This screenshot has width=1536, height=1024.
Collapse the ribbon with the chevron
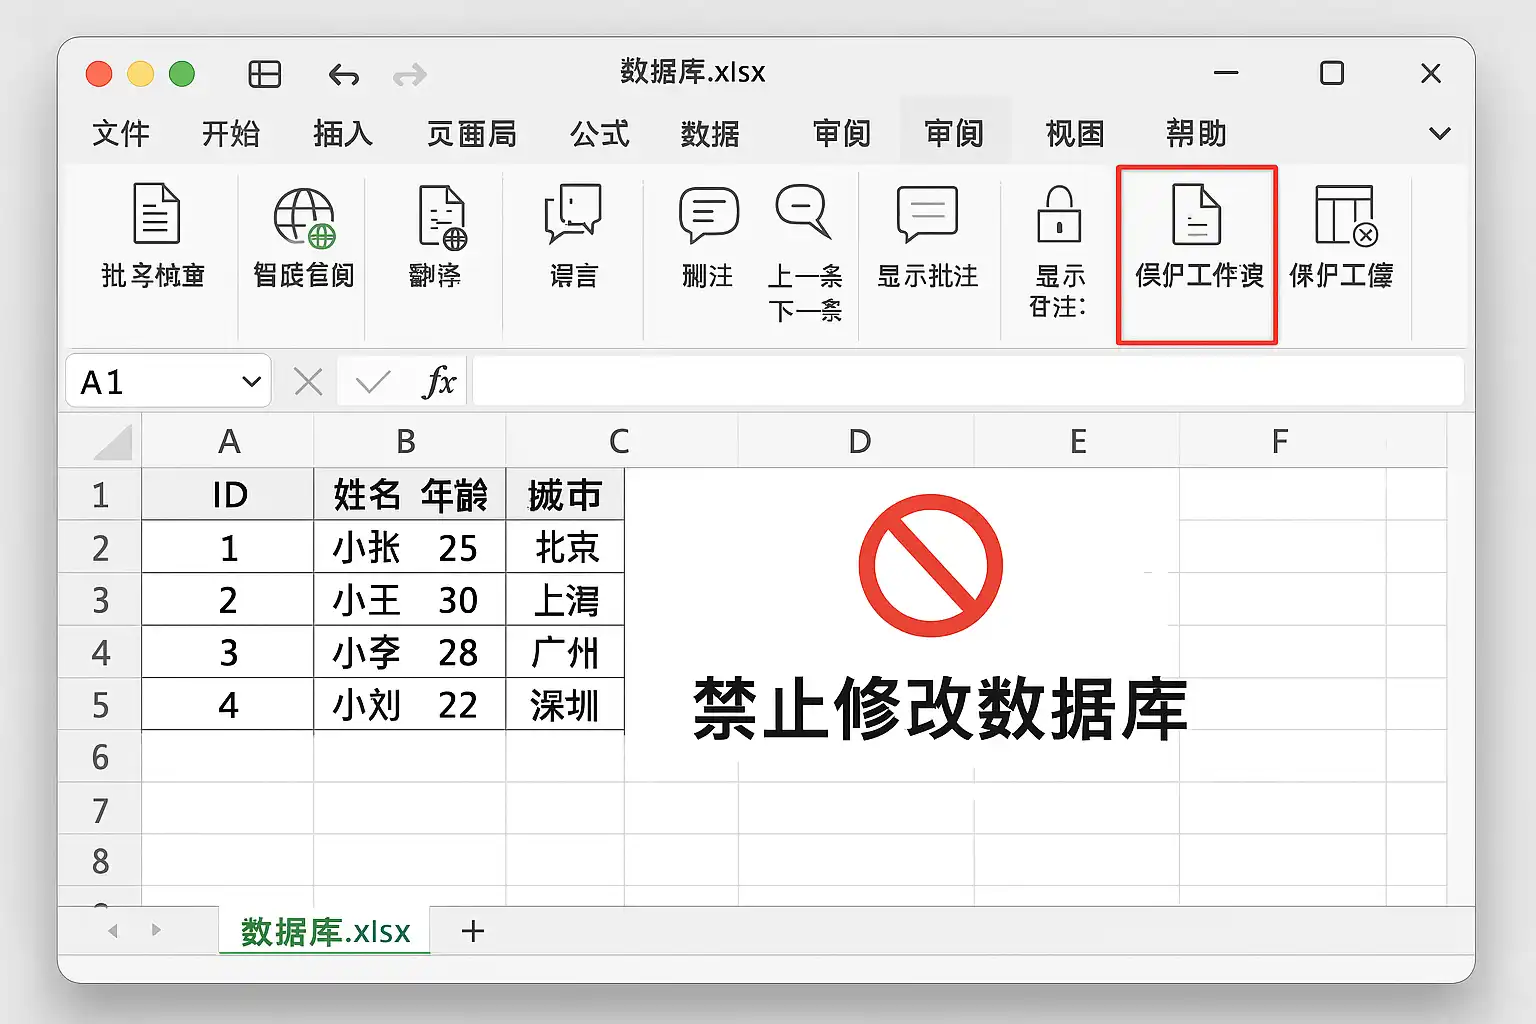[x=1440, y=133]
